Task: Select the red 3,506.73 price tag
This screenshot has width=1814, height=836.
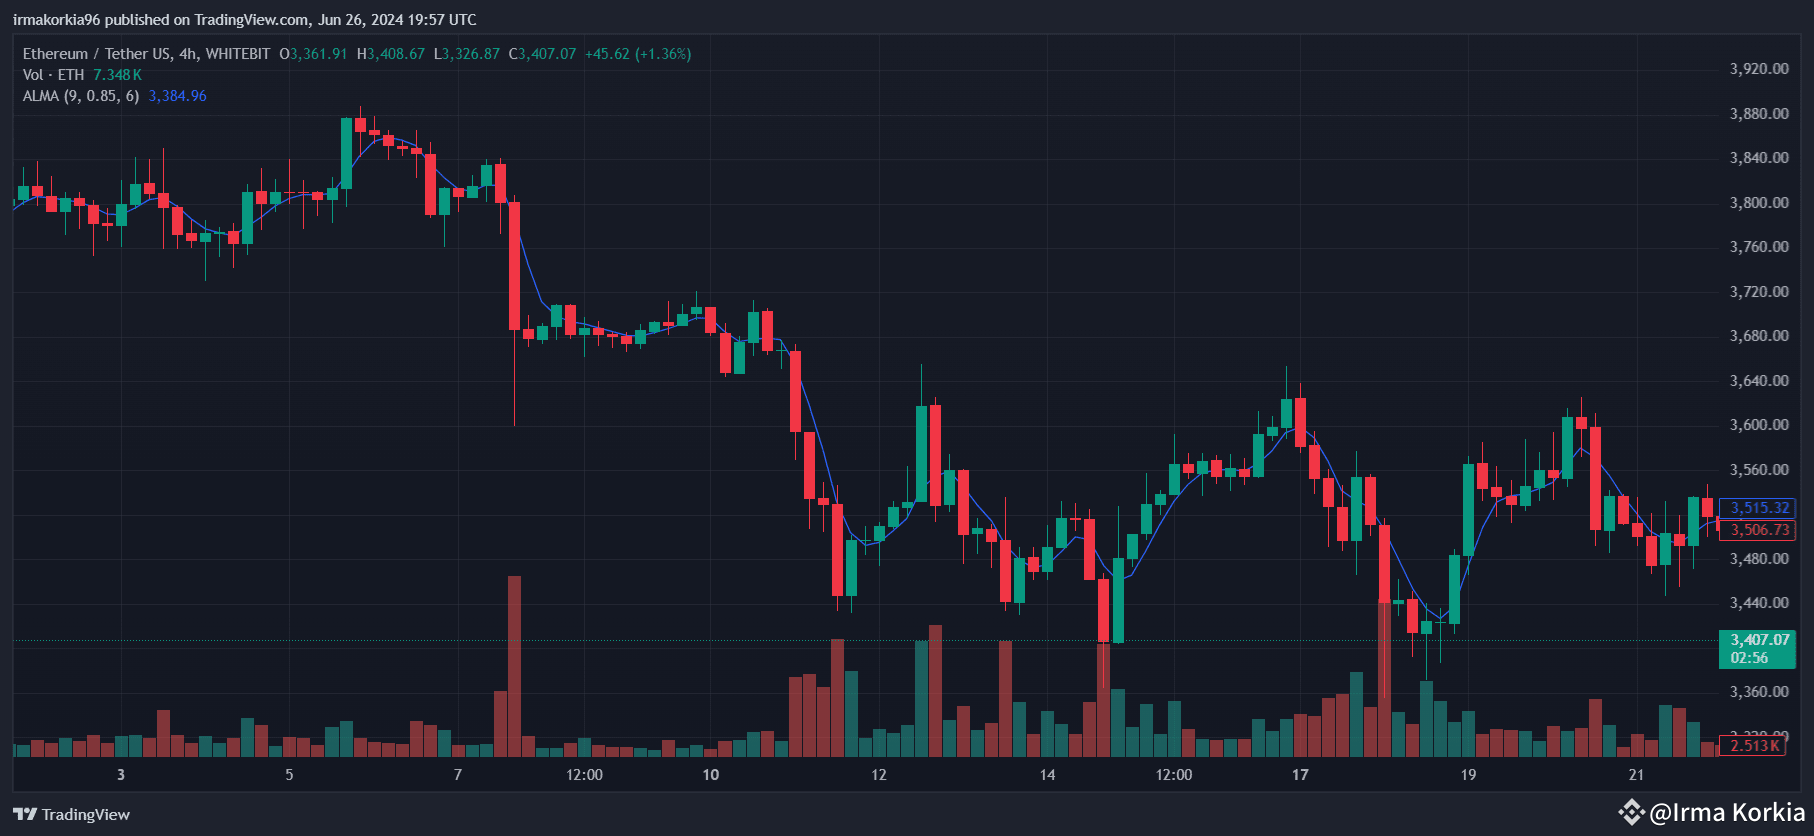Action: point(1759,530)
